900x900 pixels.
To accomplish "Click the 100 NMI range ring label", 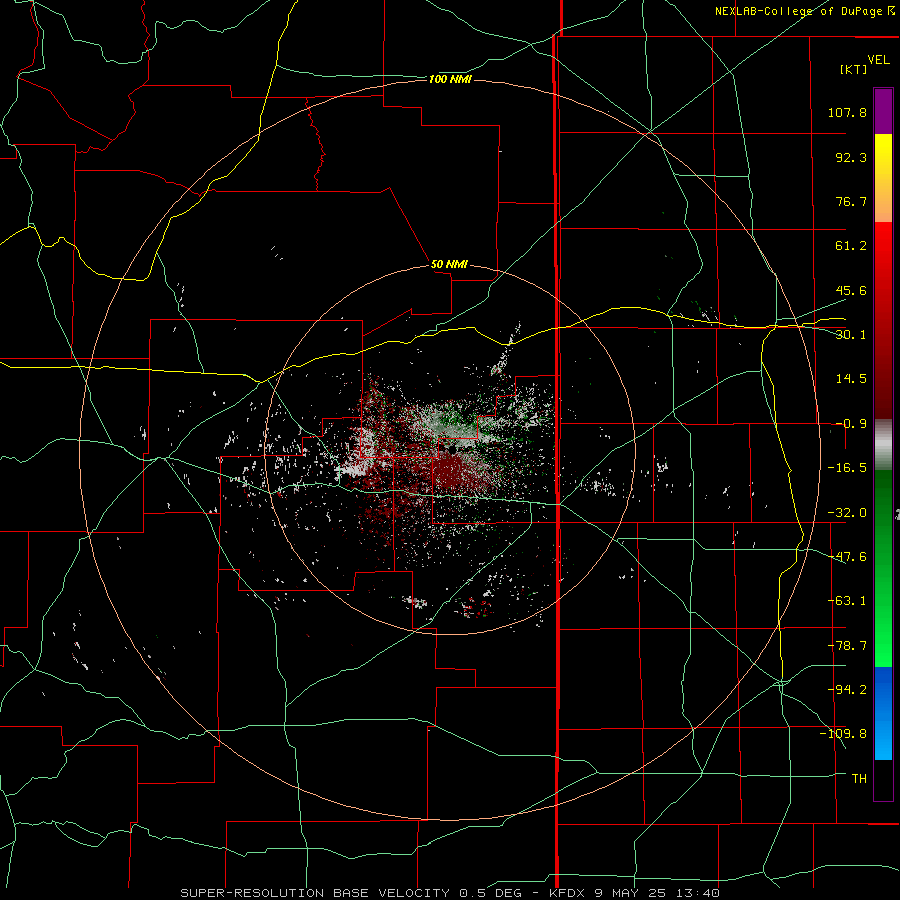I will pos(450,79).
